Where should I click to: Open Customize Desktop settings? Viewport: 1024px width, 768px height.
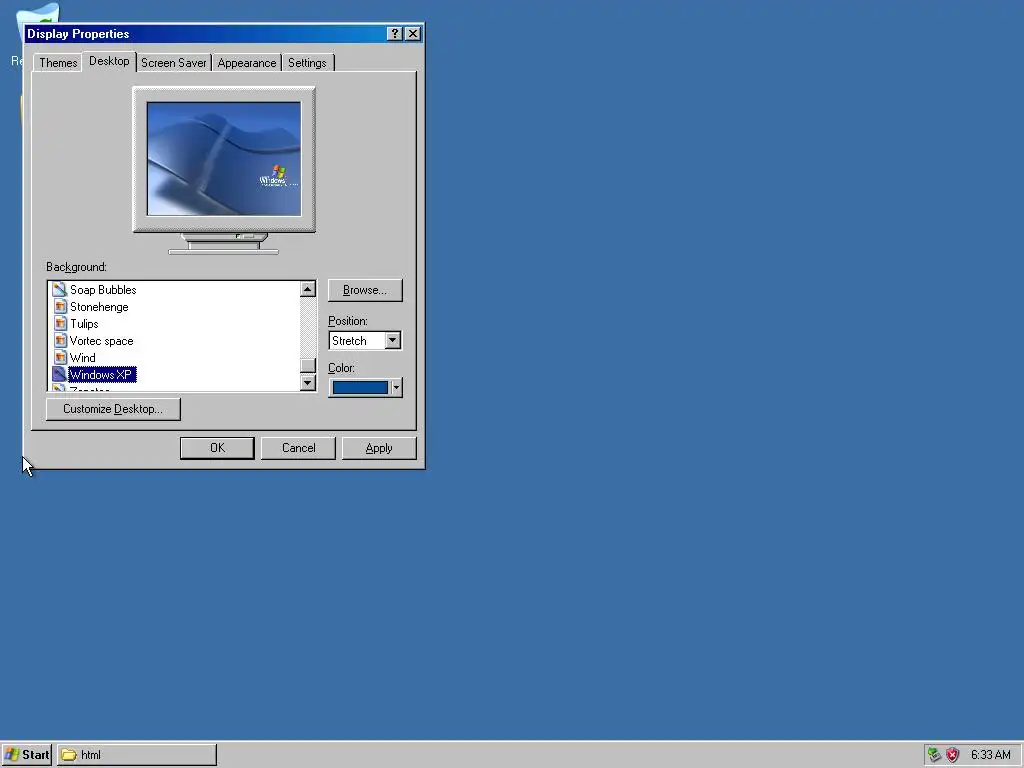click(x=113, y=409)
